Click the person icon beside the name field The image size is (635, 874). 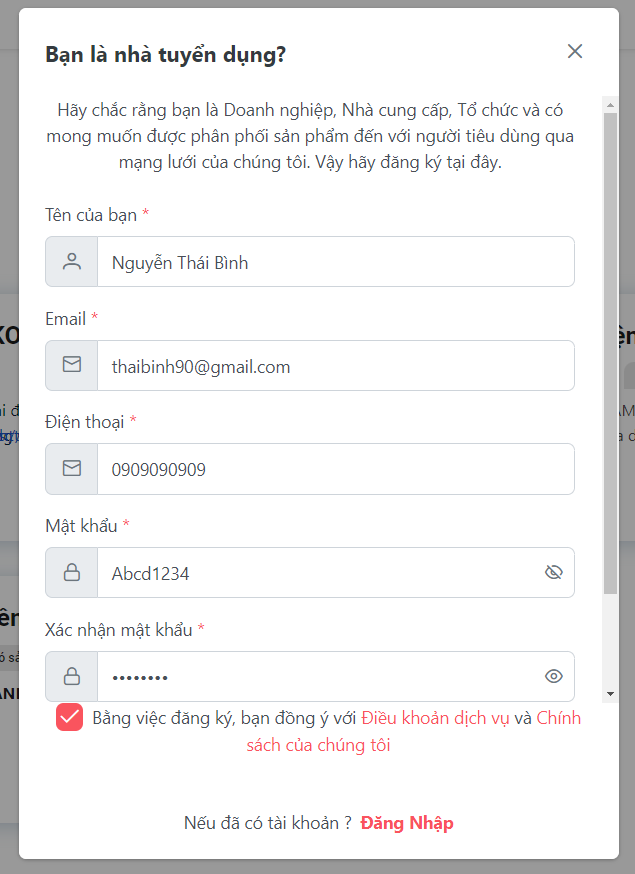[71, 261]
